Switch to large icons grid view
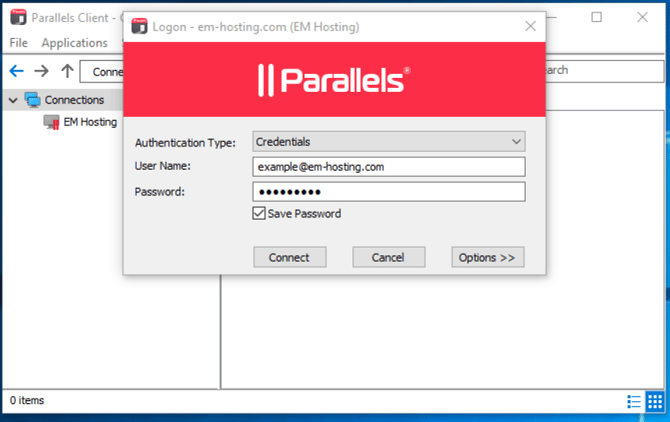The height and width of the screenshot is (422, 670). coord(654,401)
